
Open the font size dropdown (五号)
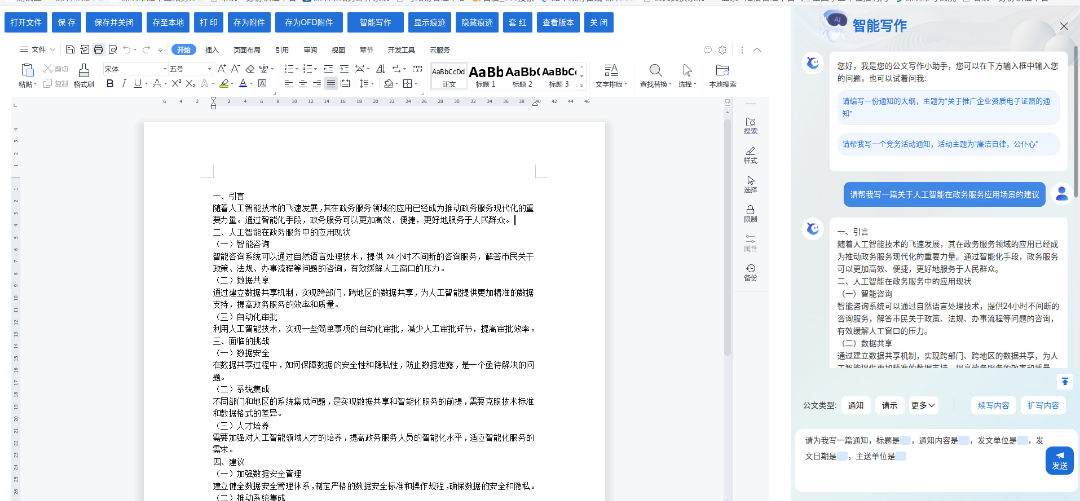pyautogui.click(x=209, y=69)
